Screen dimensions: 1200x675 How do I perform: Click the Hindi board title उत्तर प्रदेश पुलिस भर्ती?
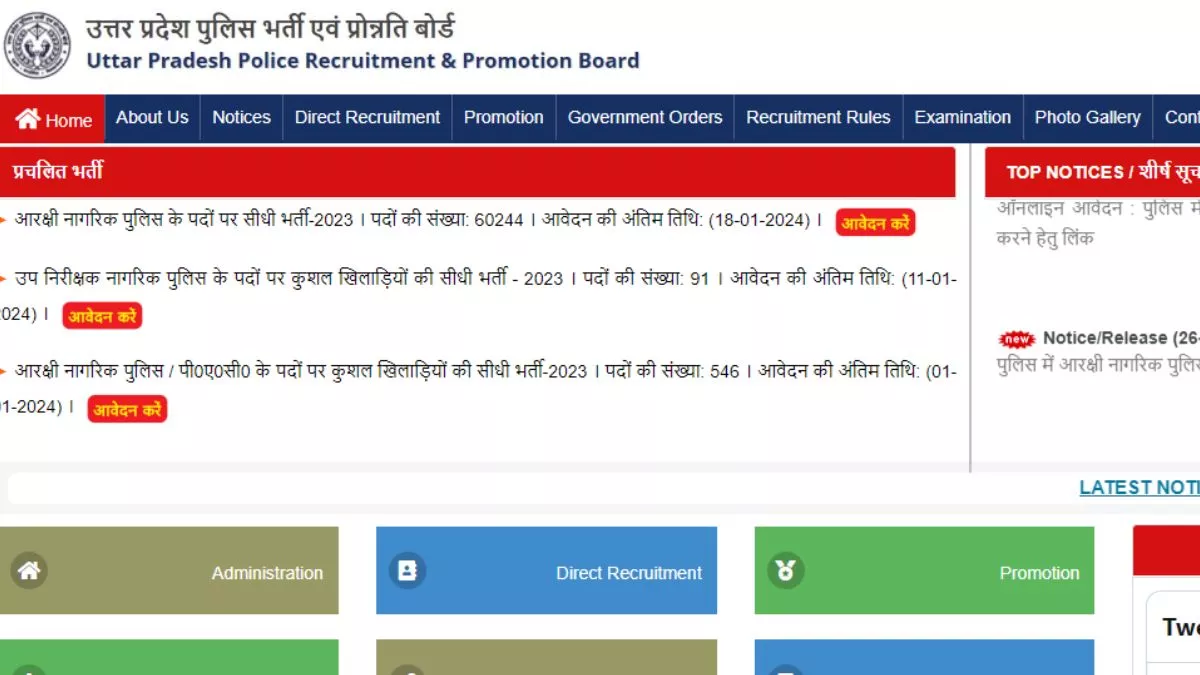coord(271,27)
